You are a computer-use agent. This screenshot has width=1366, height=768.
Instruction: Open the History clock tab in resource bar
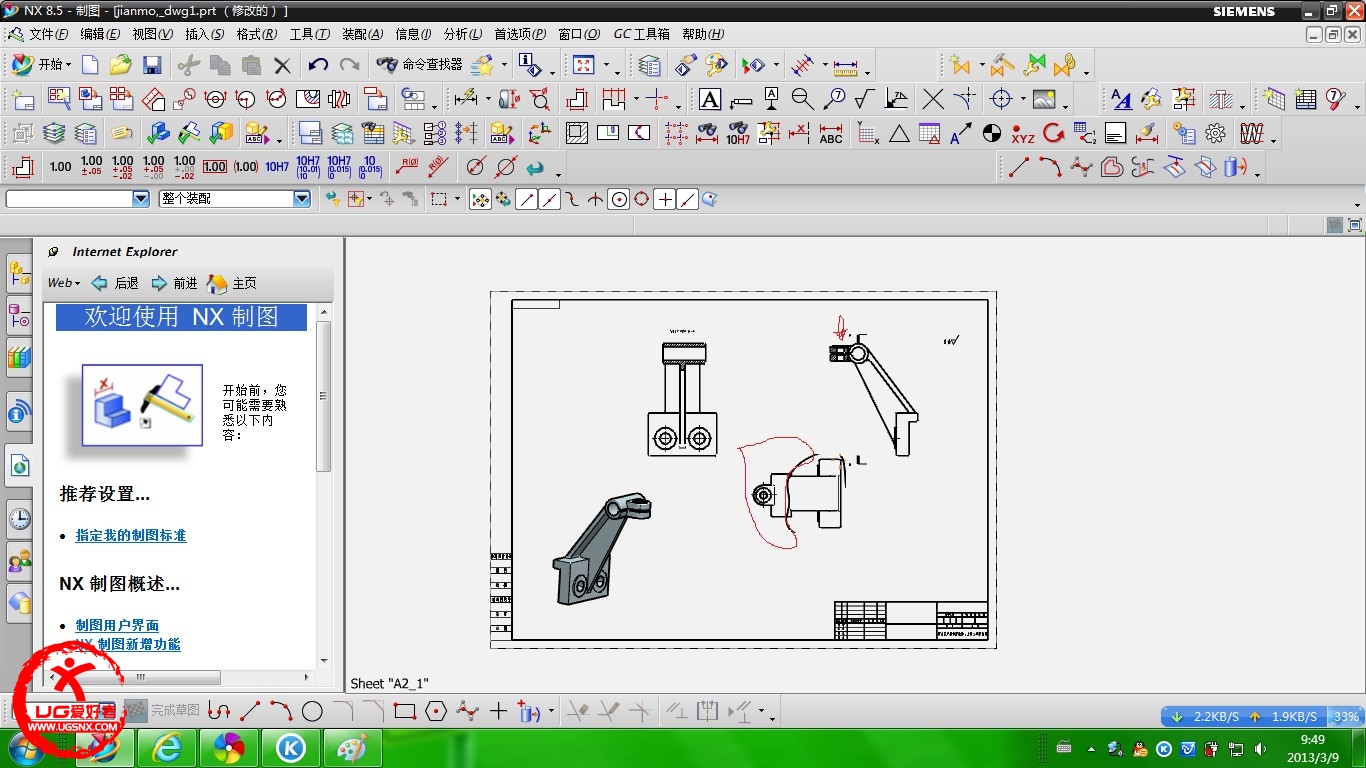(19, 518)
